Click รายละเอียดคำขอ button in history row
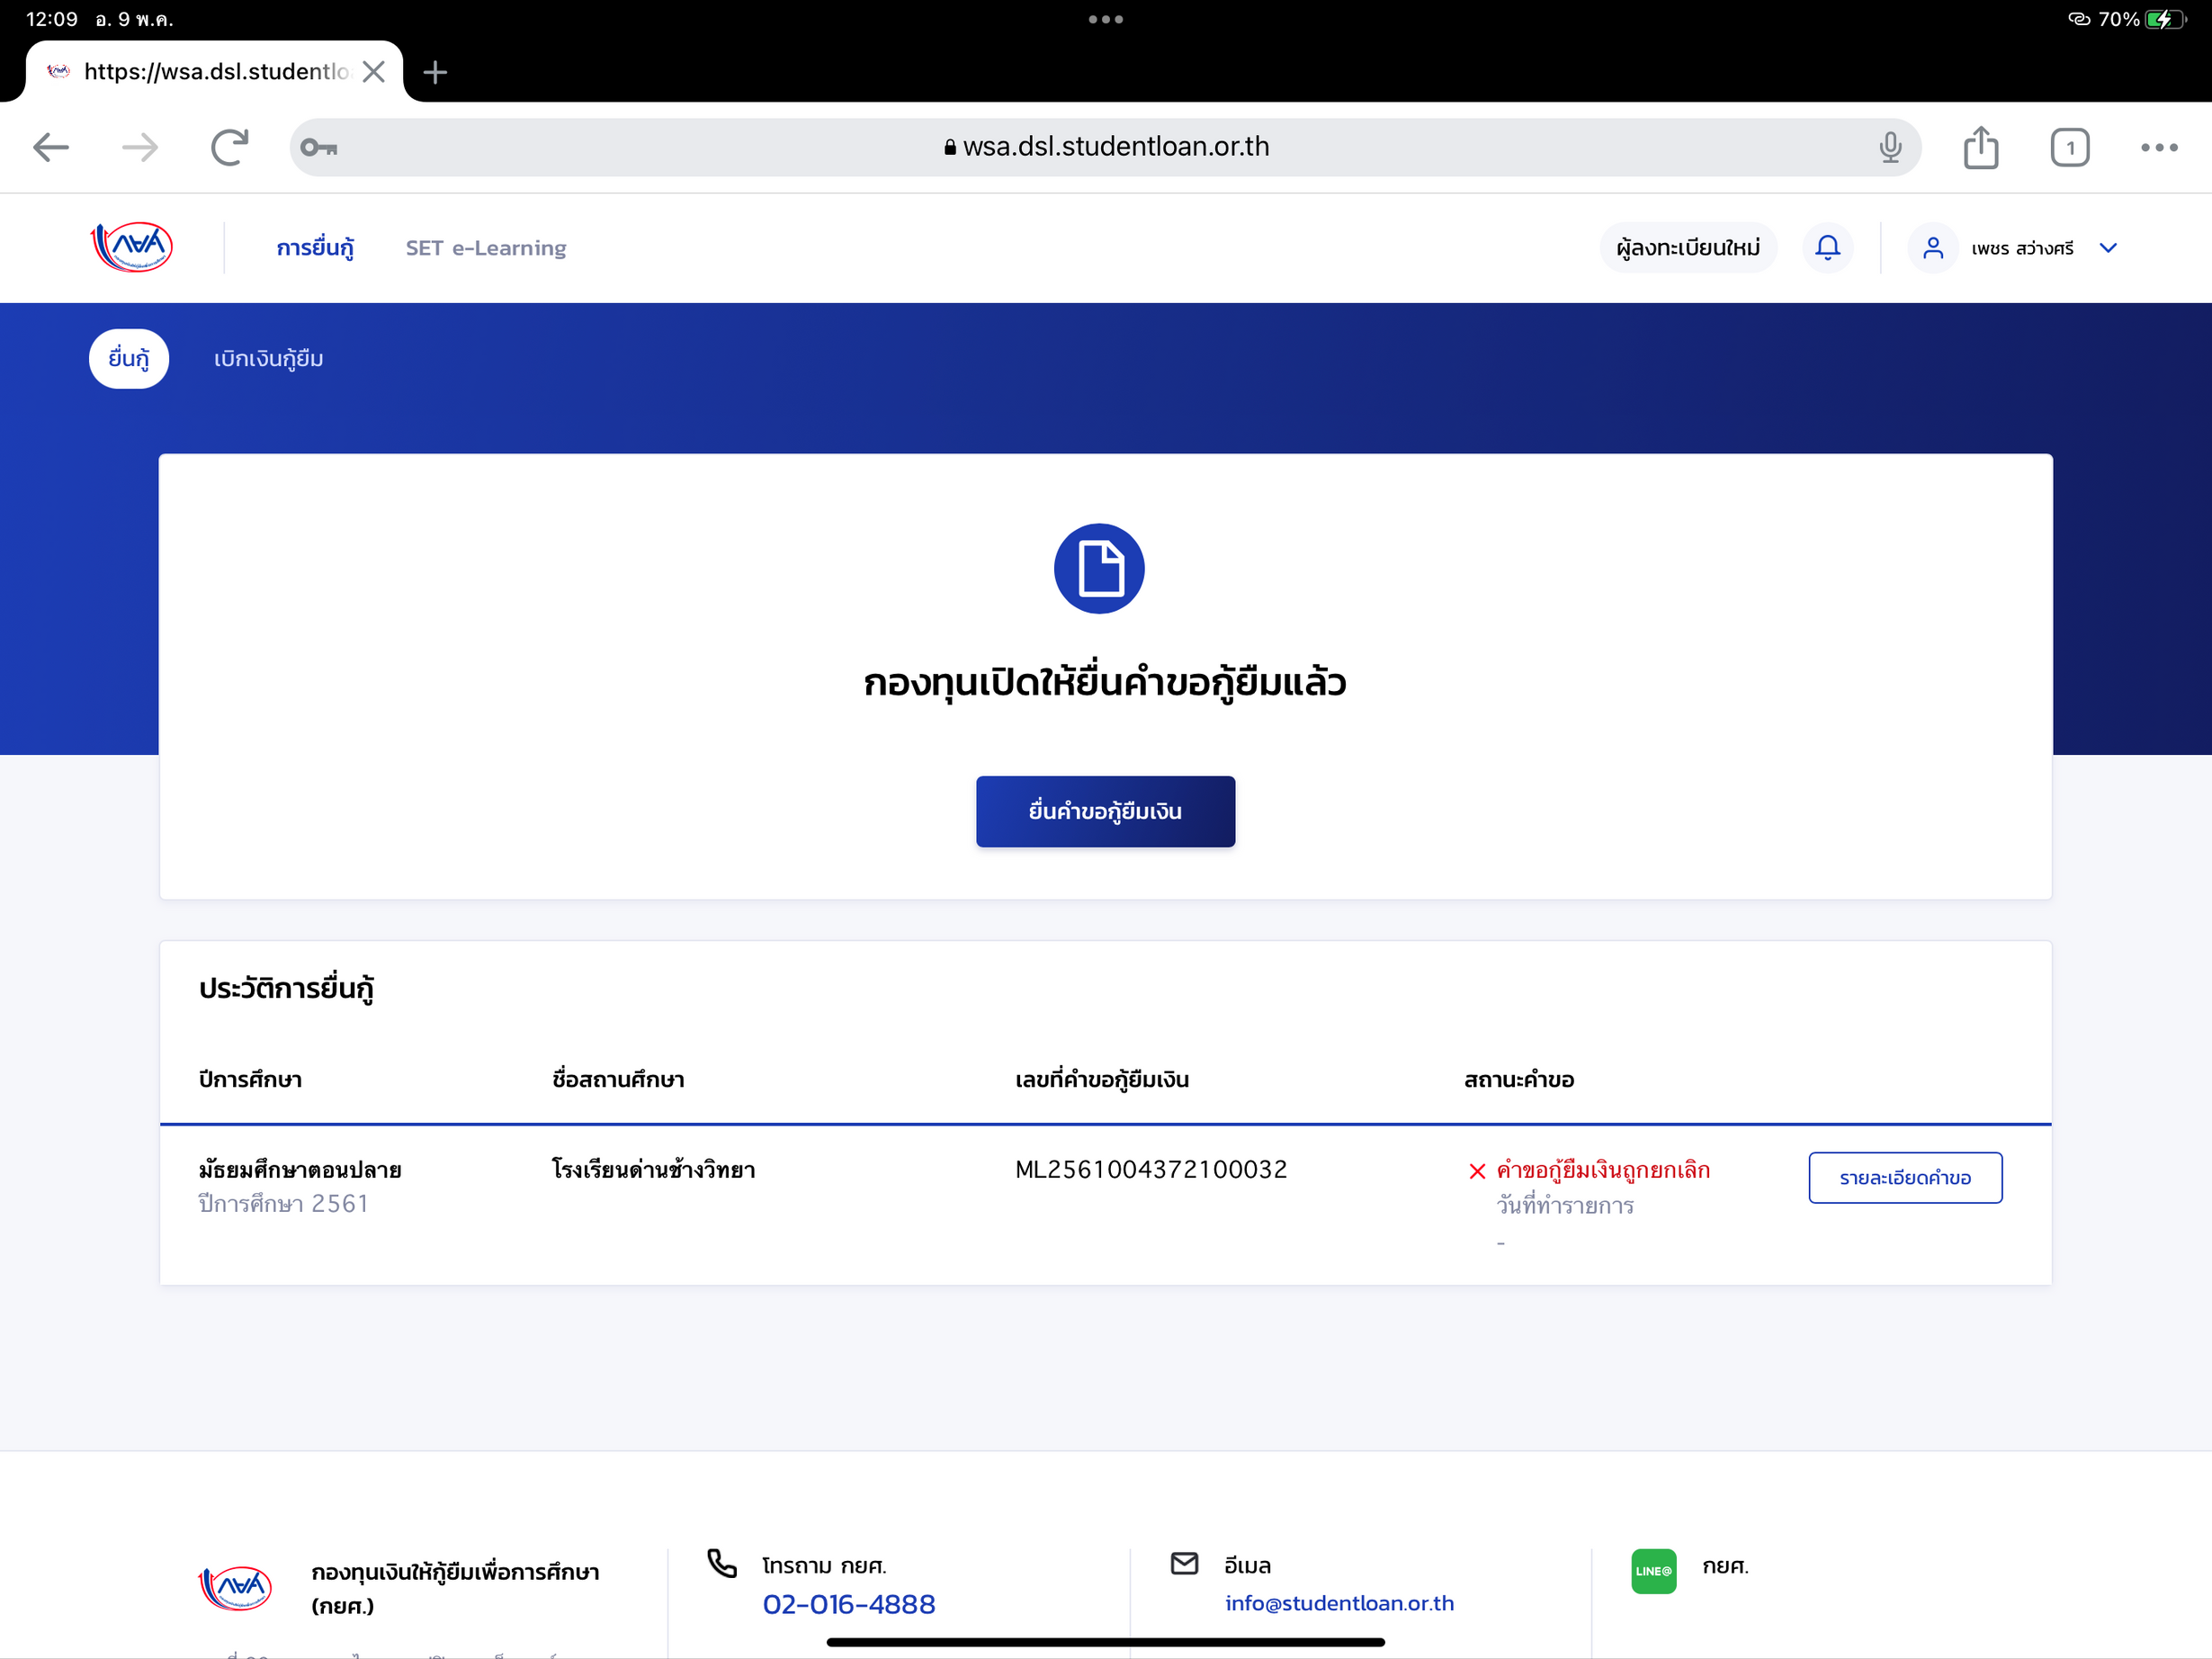Viewport: 2212px width, 1659px height. click(x=1904, y=1177)
